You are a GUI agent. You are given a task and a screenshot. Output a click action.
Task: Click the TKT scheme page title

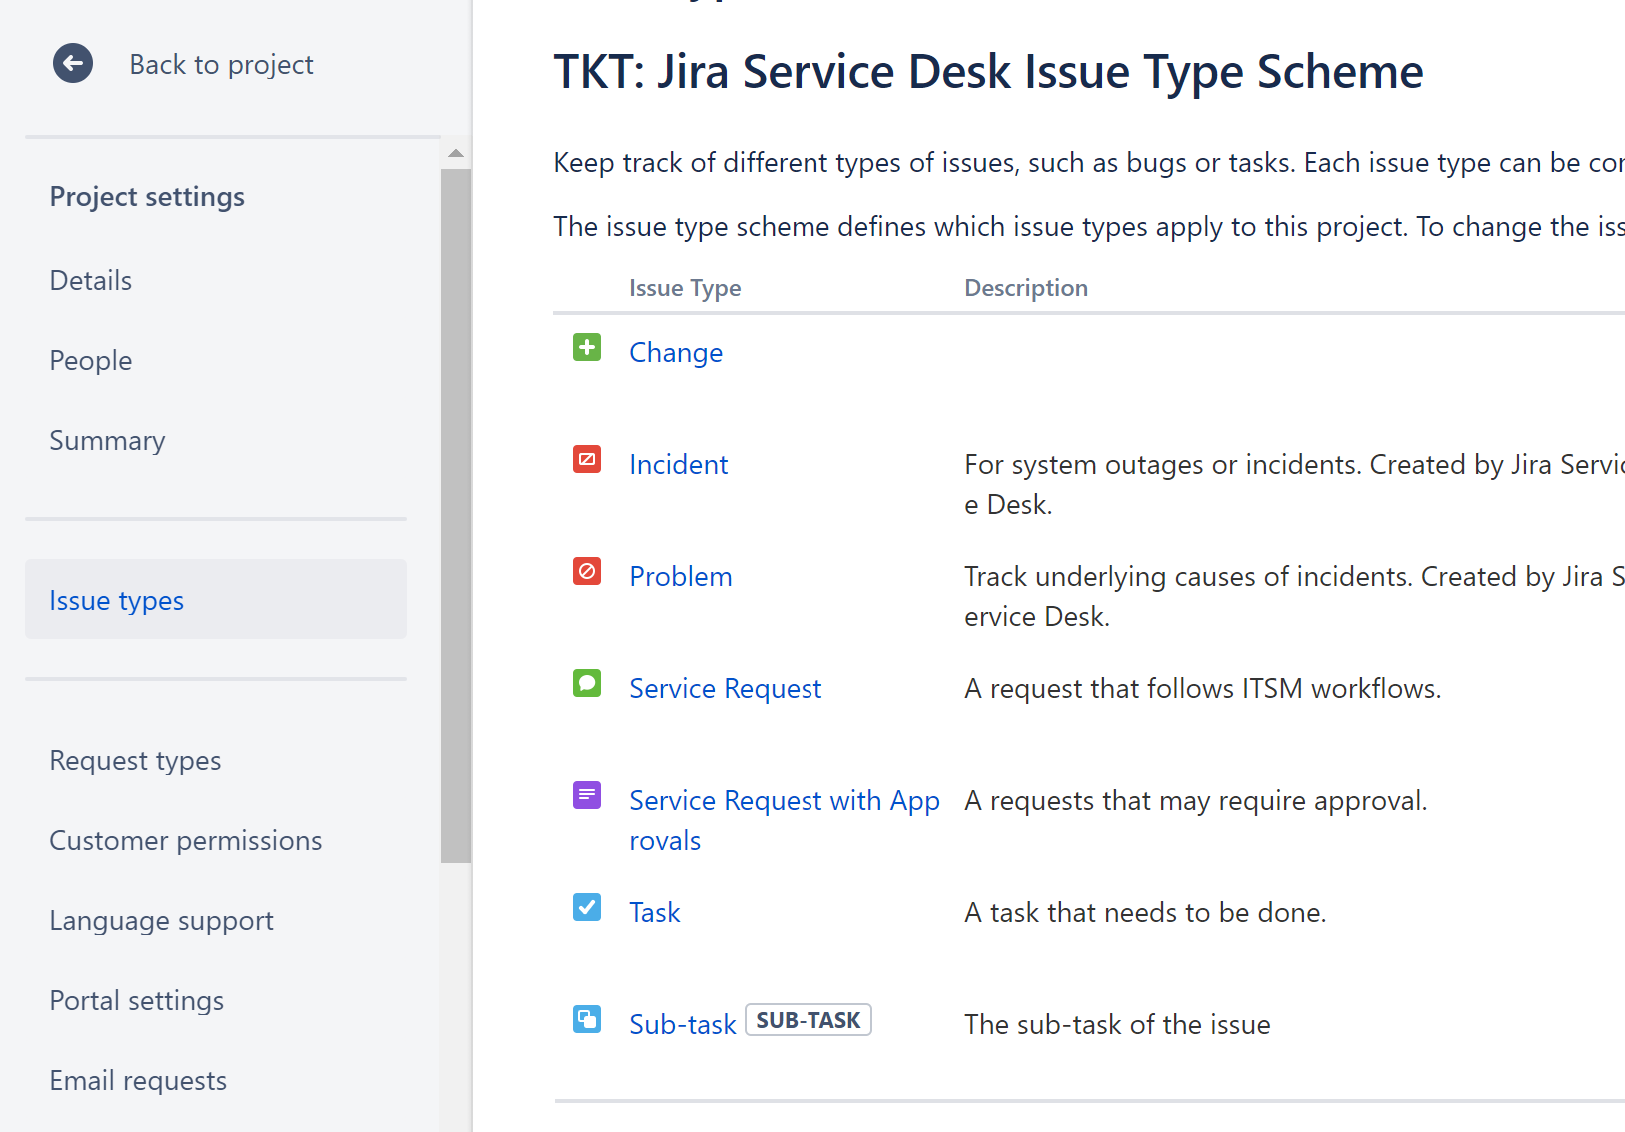pyautogui.click(x=988, y=72)
